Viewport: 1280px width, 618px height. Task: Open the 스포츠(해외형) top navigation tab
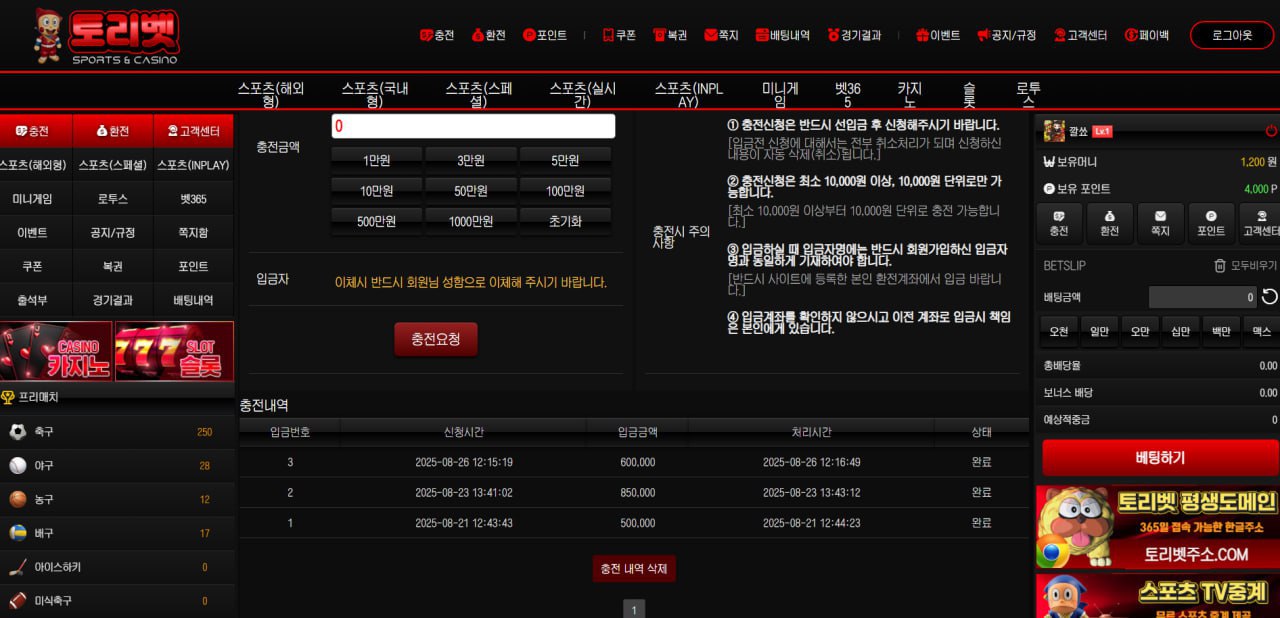coord(270,95)
